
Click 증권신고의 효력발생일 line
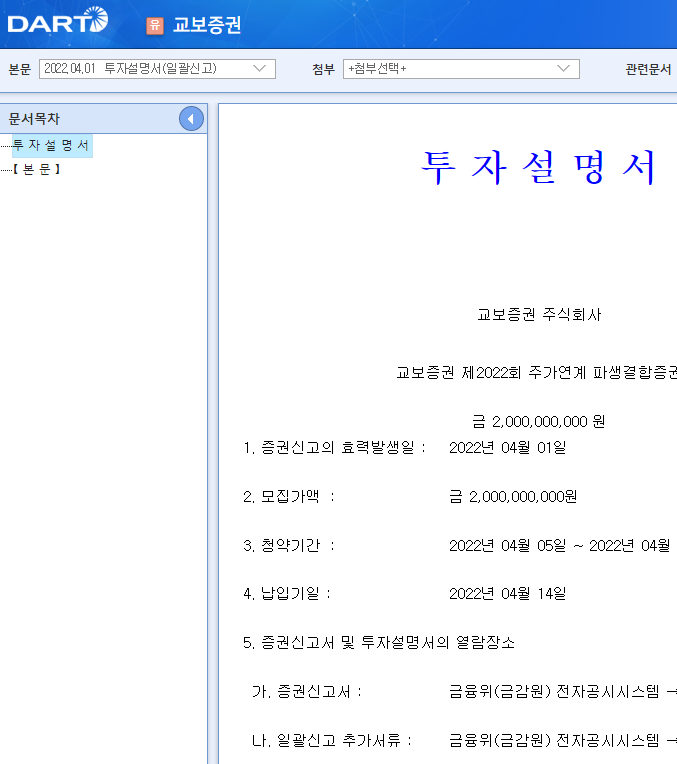[x=334, y=447]
